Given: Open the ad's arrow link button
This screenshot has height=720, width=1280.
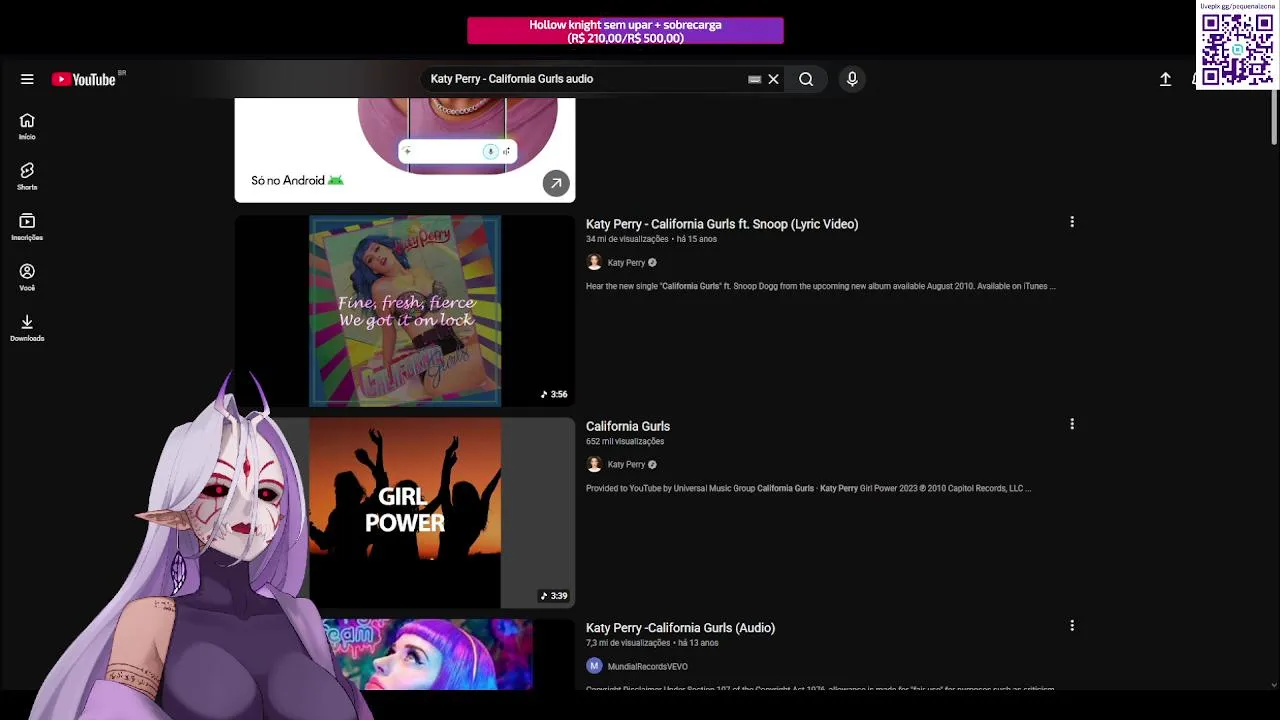Looking at the screenshot, I should click(x=556, y=183).
